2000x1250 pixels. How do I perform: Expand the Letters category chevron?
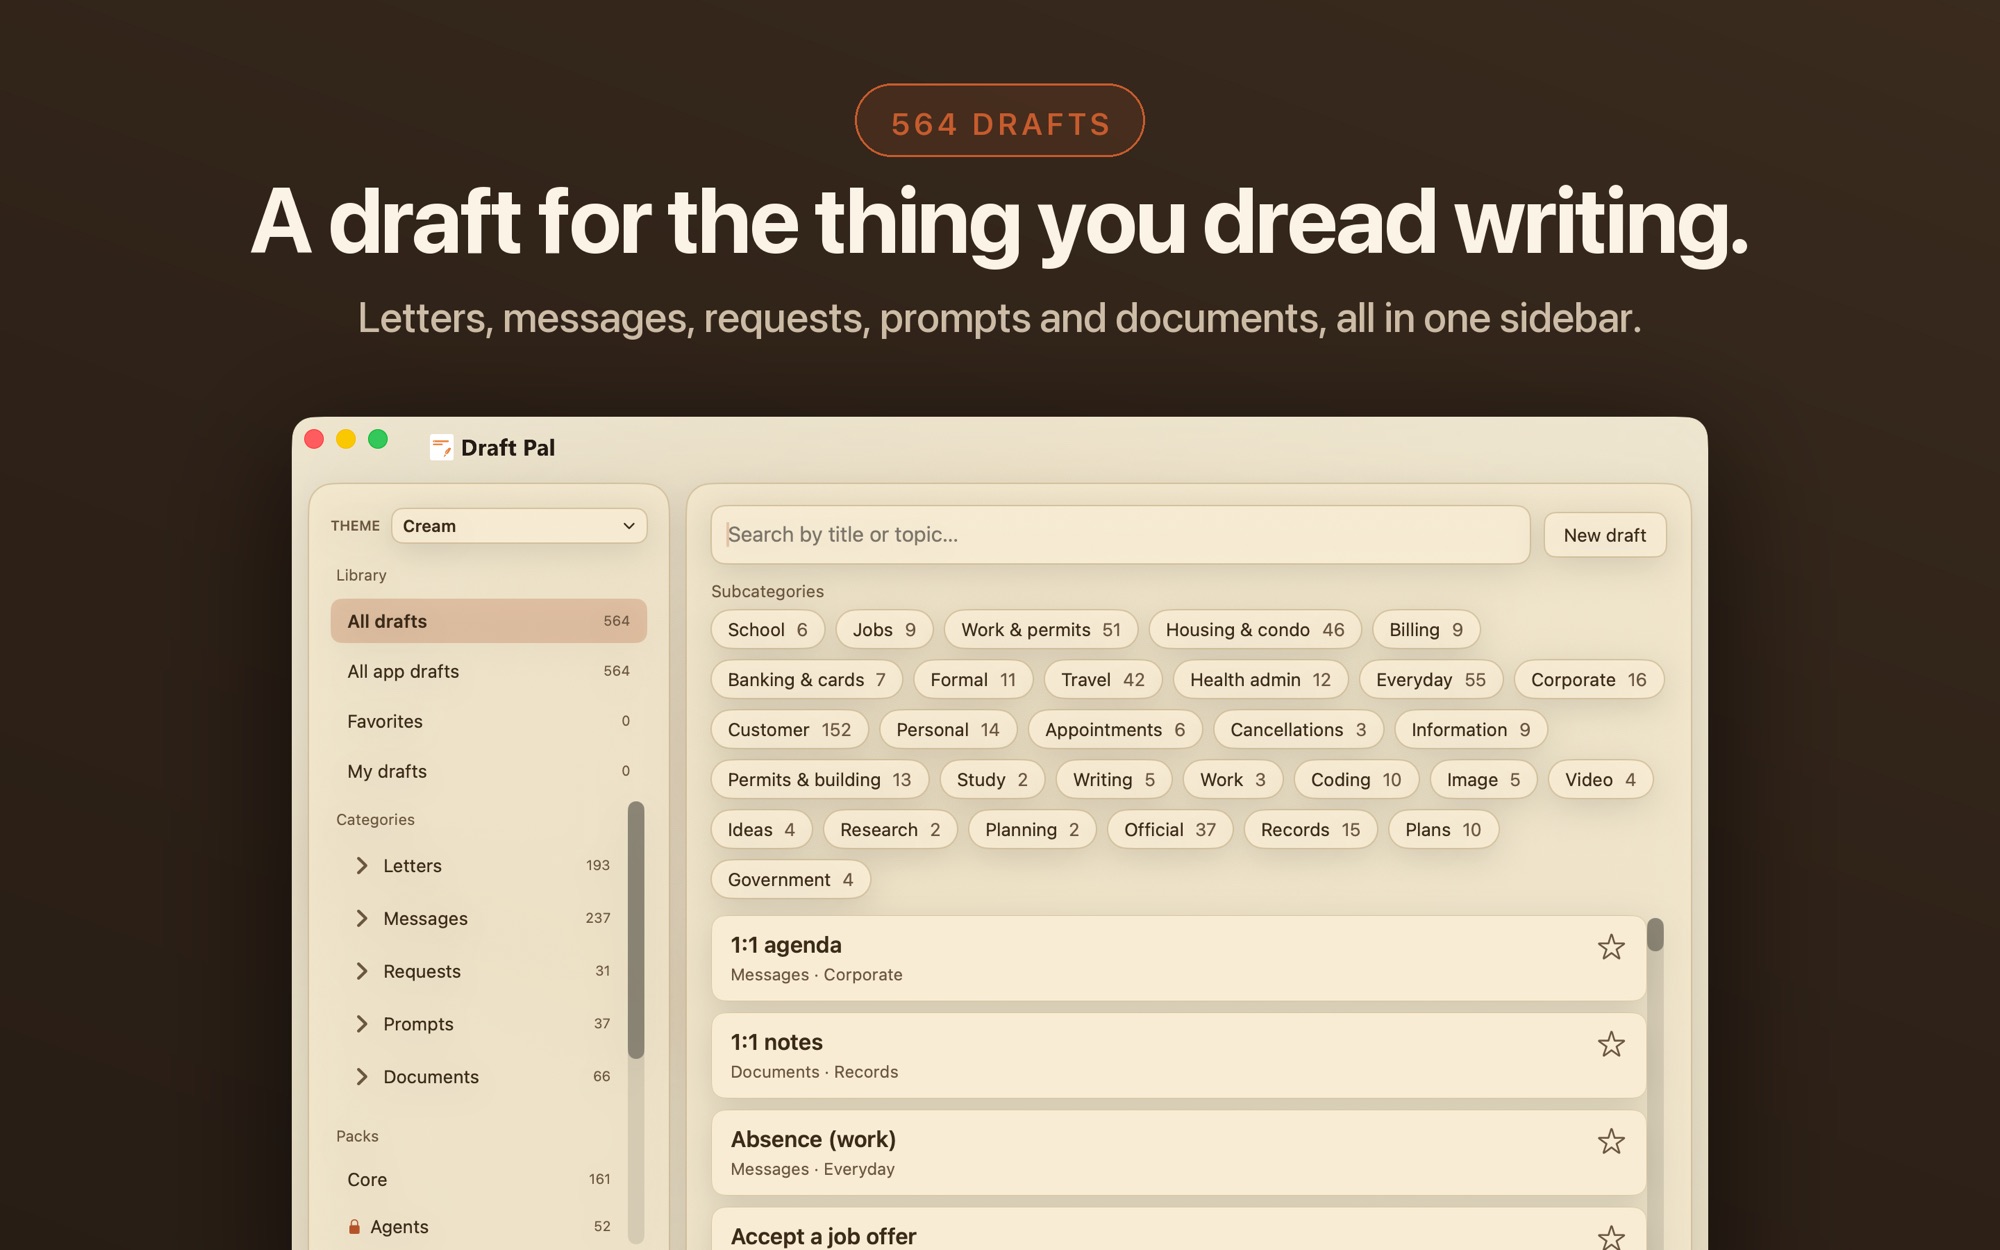click(362, 865)
